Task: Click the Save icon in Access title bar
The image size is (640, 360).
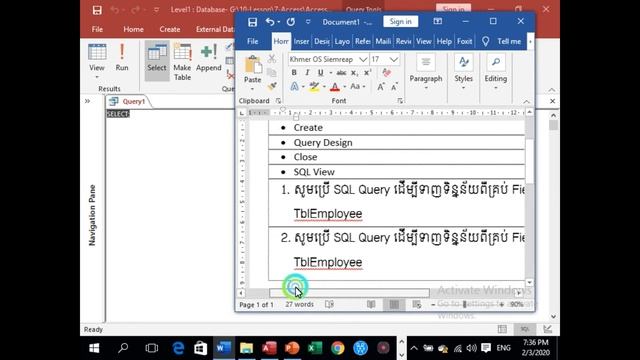Action: pyautogui.click(x=97, y=10)
